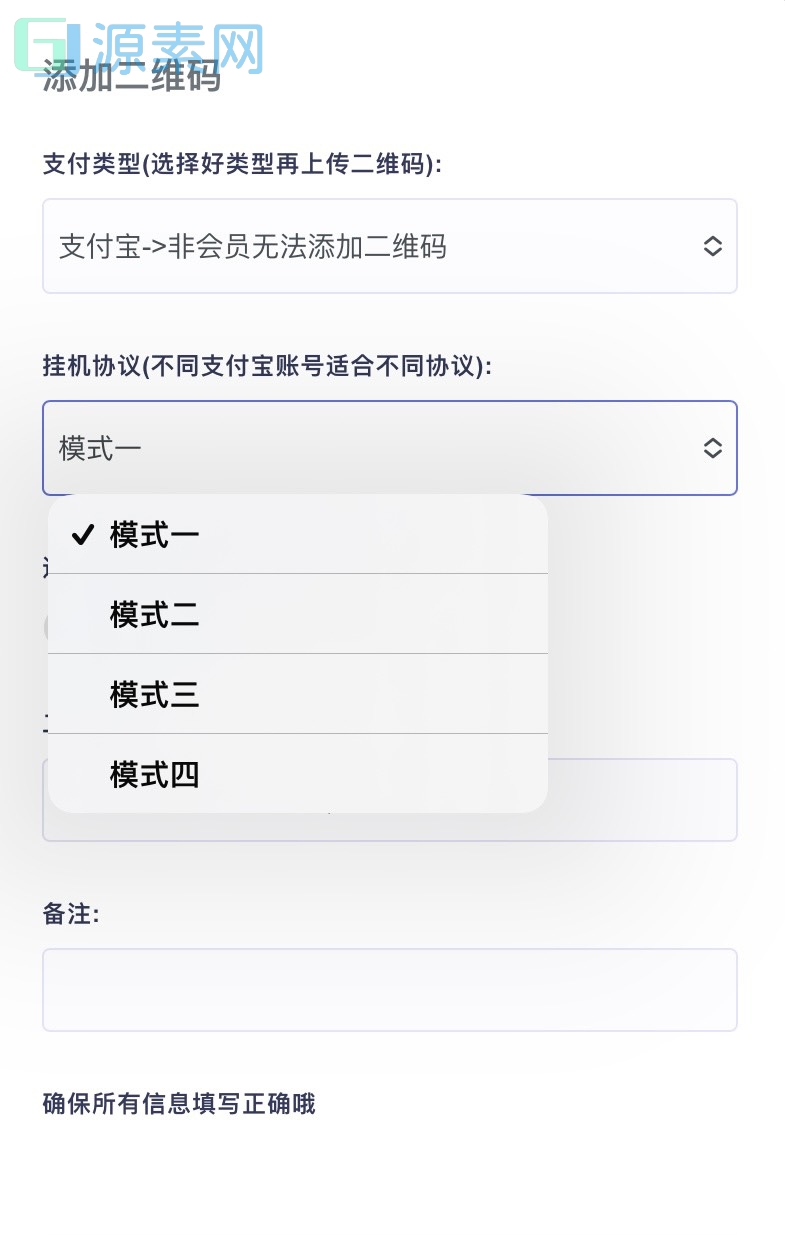The image size is (785, 1235).
Task: Click the 确保所有信息填写正确哦 reminder text
Action: pos(178,1104)
